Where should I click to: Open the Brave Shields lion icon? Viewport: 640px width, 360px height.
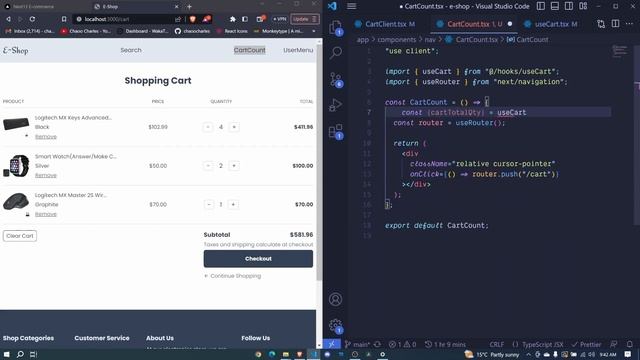coord(193,19)
